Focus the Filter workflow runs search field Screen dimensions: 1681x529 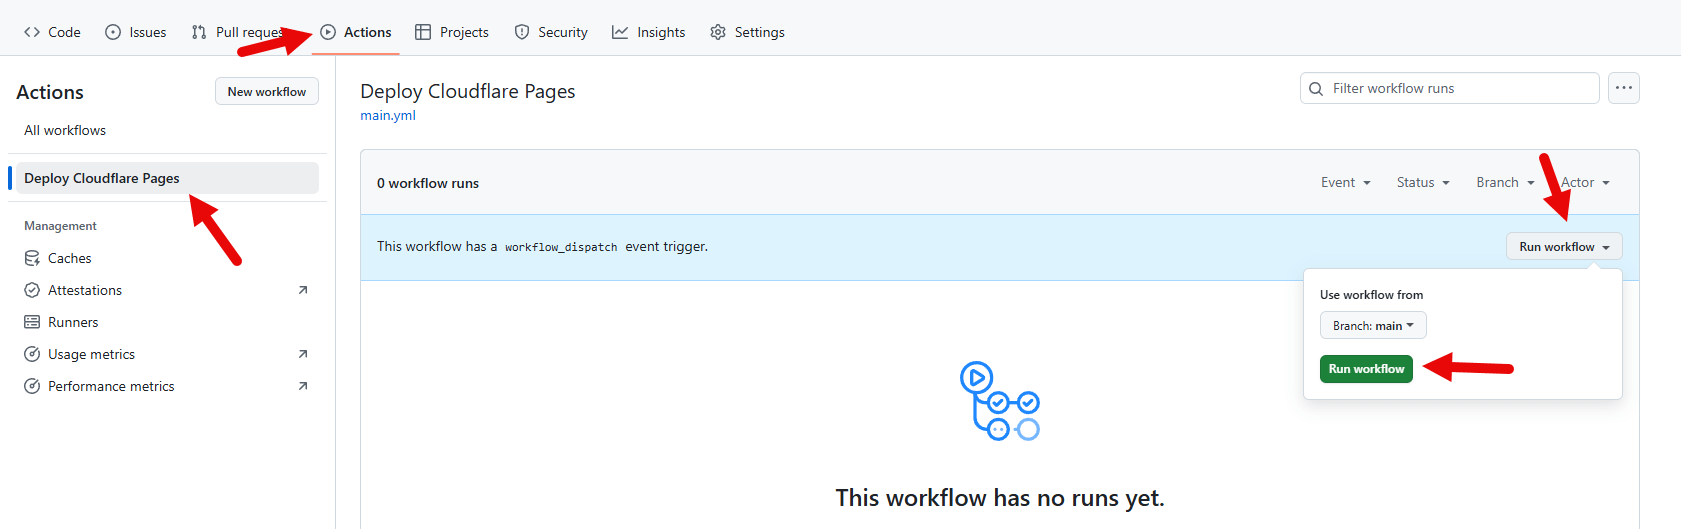pos(1450,88)
